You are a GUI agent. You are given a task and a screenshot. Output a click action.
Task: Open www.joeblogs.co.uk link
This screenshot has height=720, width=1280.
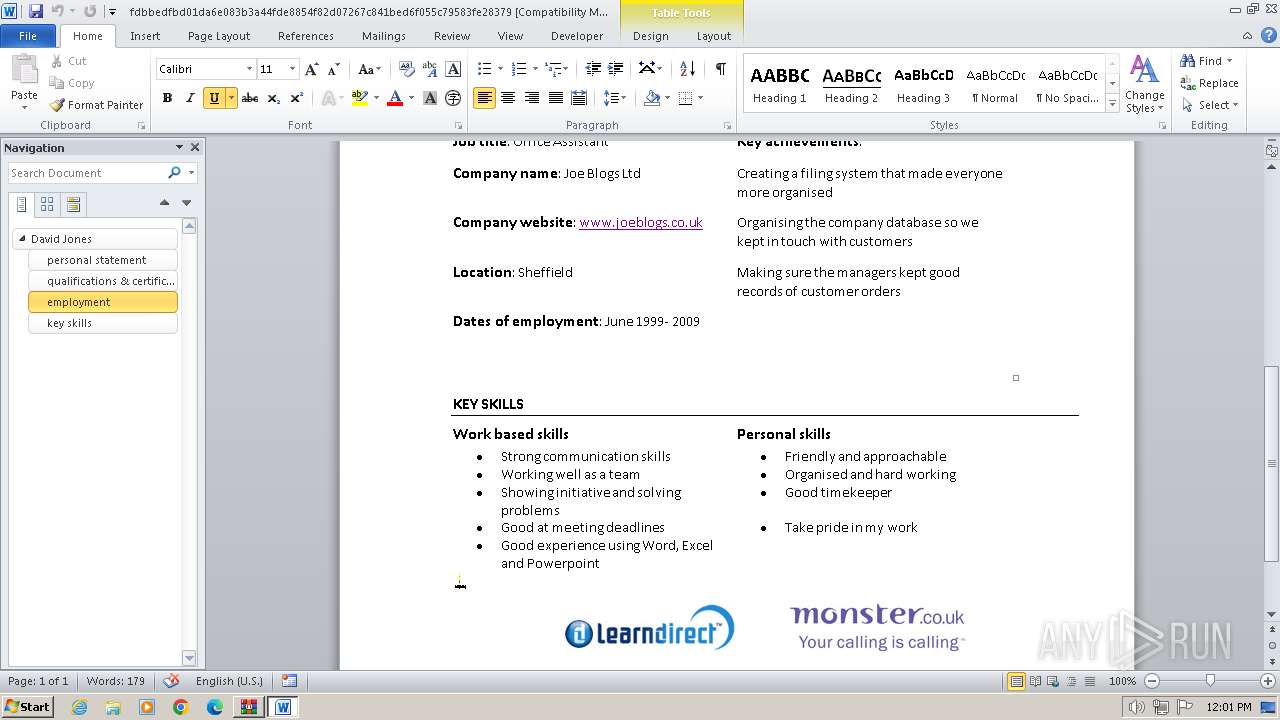(x=641, y=222)
